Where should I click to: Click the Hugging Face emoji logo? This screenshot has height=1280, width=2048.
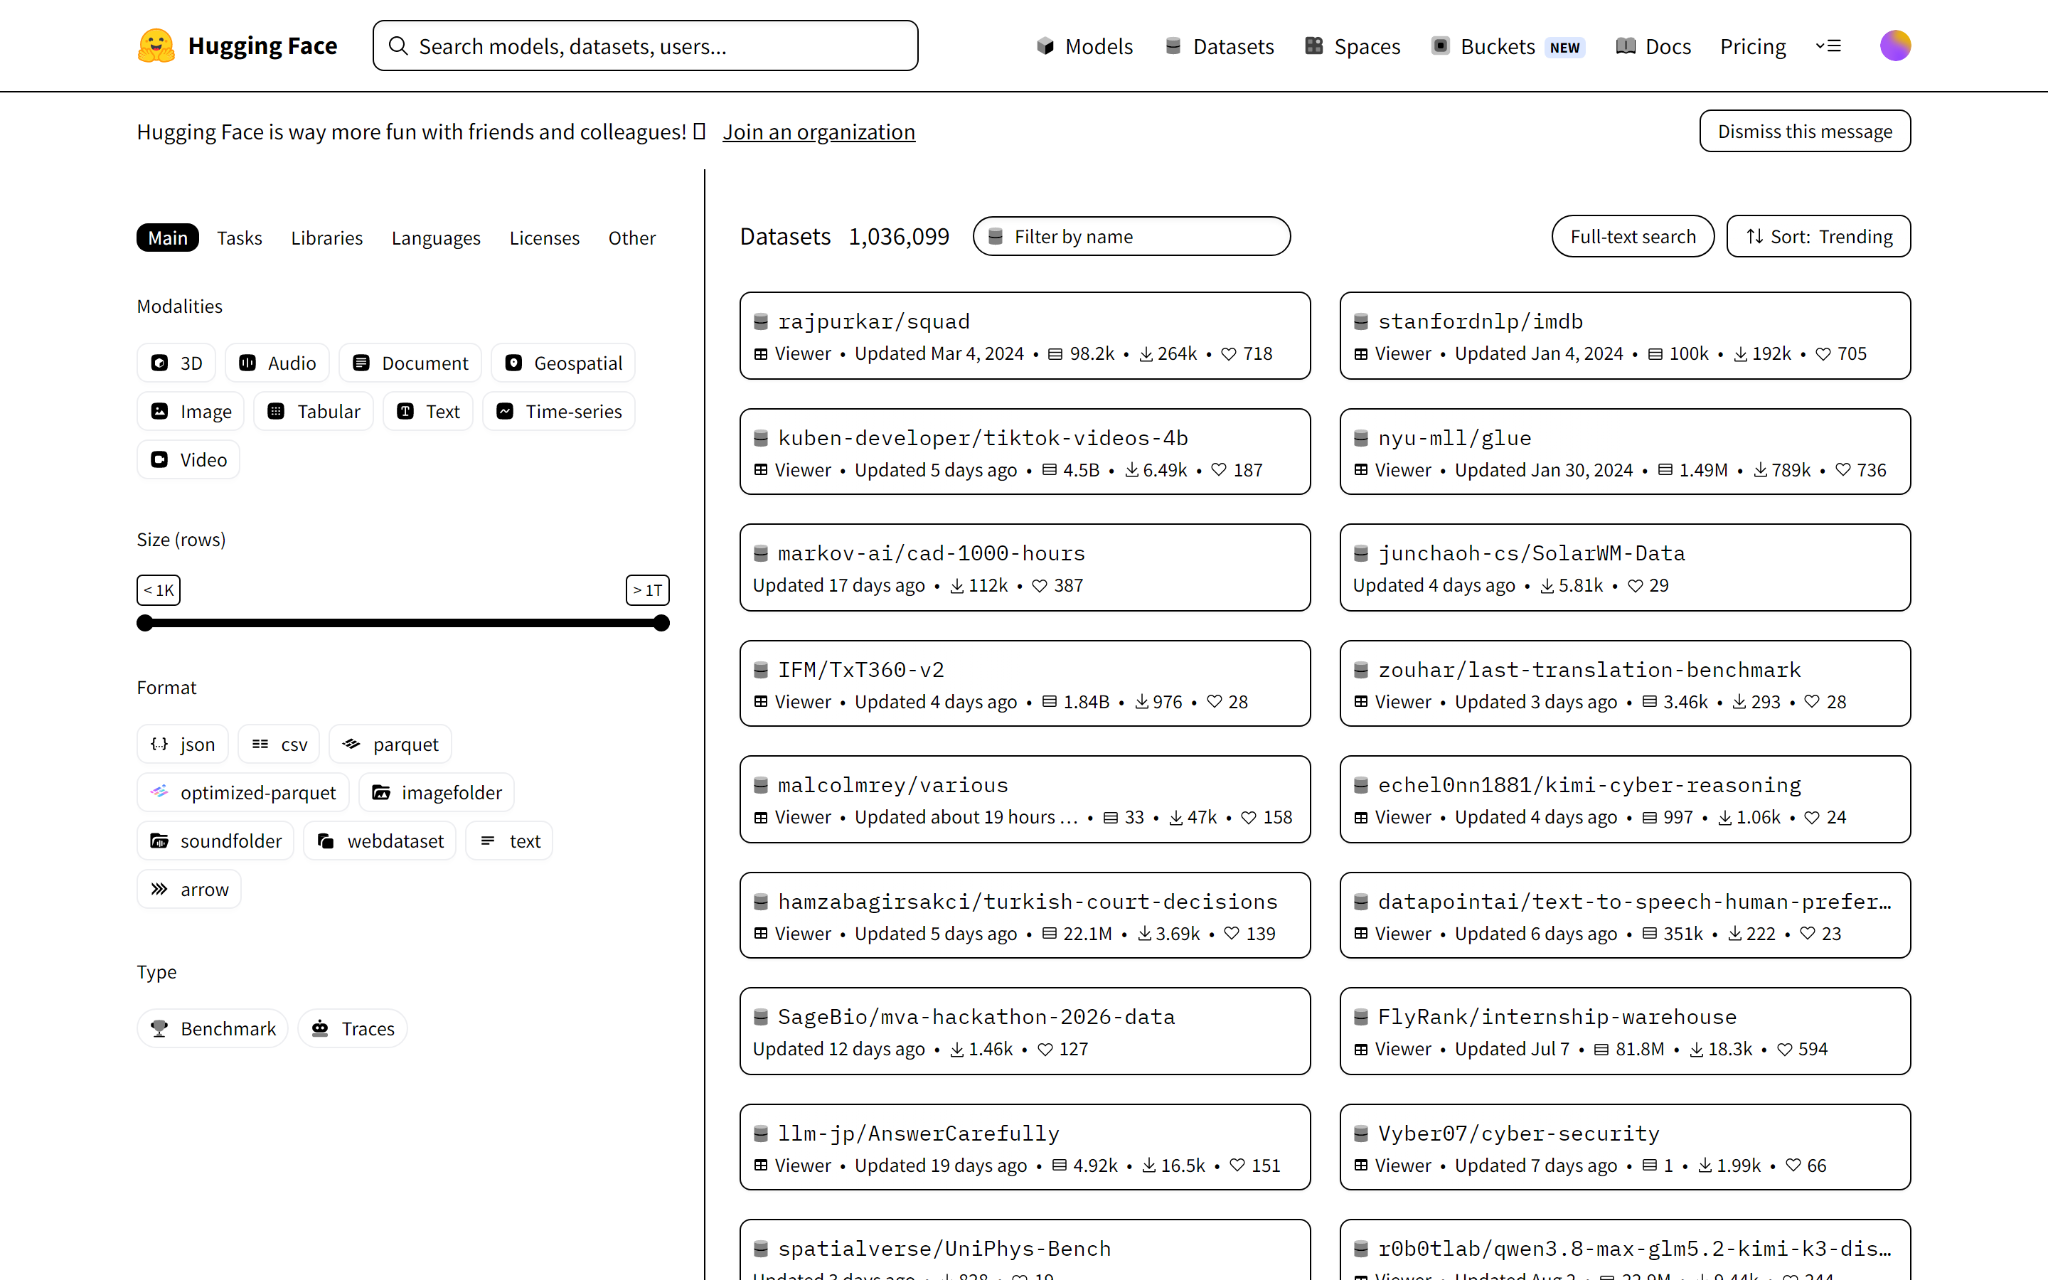click(156, 46)
